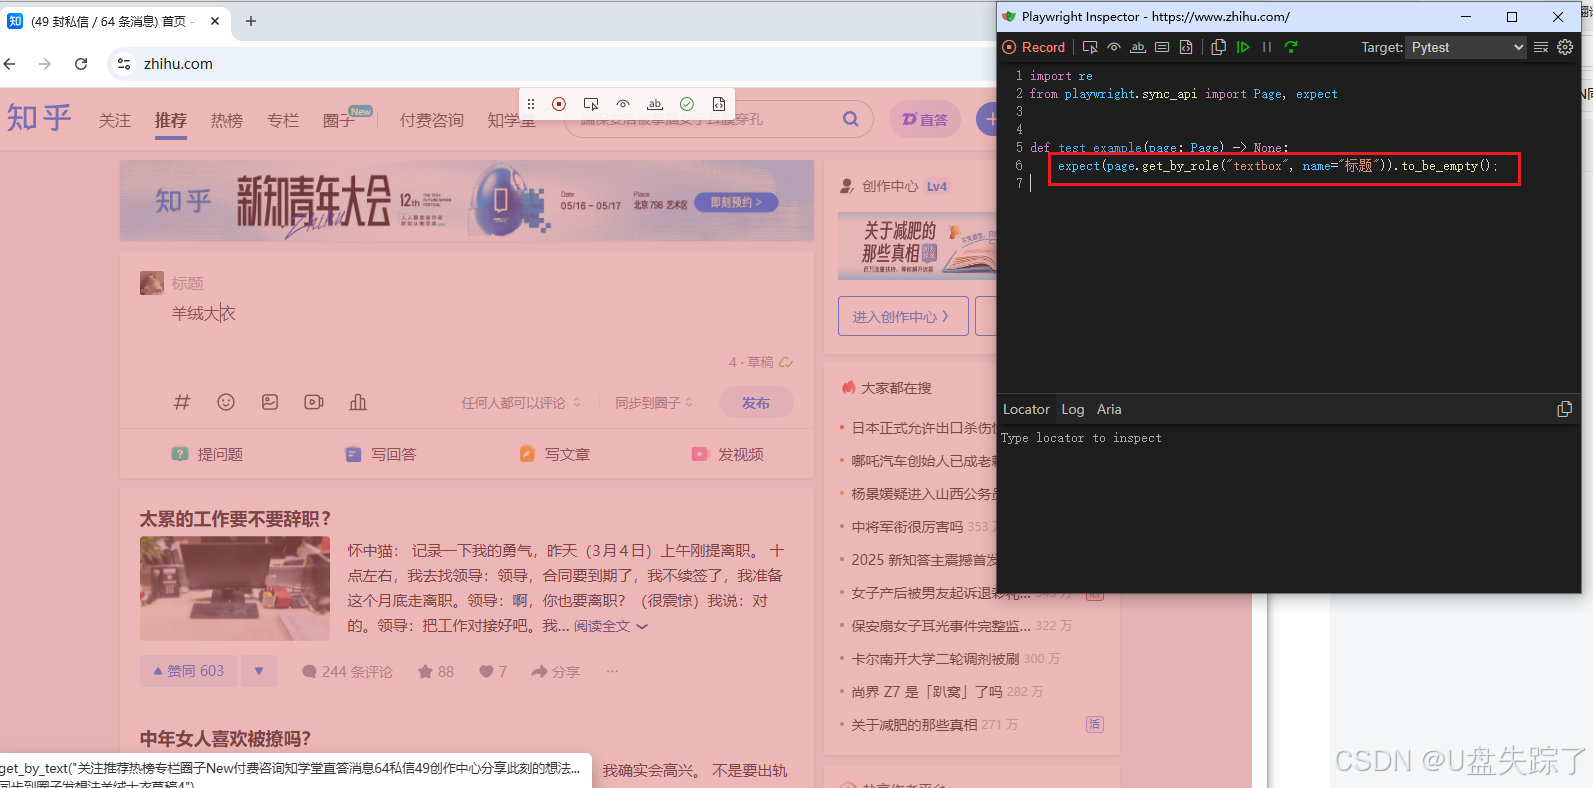
Task: Open the 专栏 navigation tab
Action: 283,120
